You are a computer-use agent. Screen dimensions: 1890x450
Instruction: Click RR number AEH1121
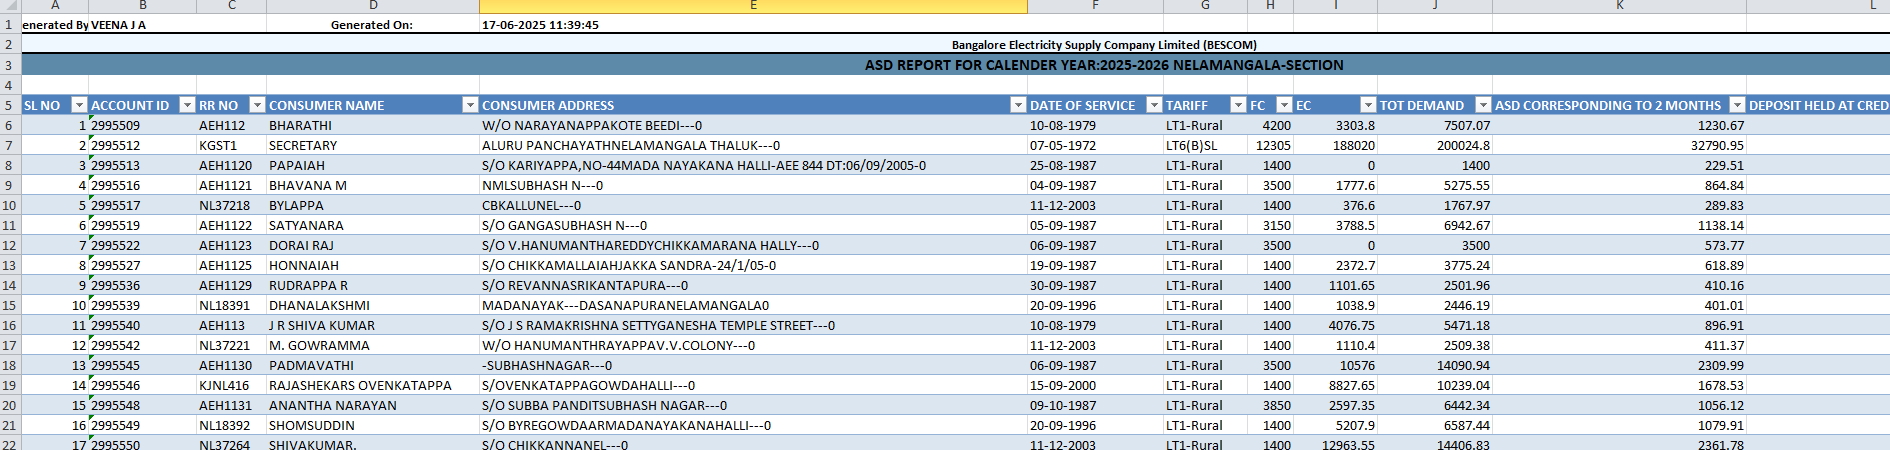(x=225, y=185)
